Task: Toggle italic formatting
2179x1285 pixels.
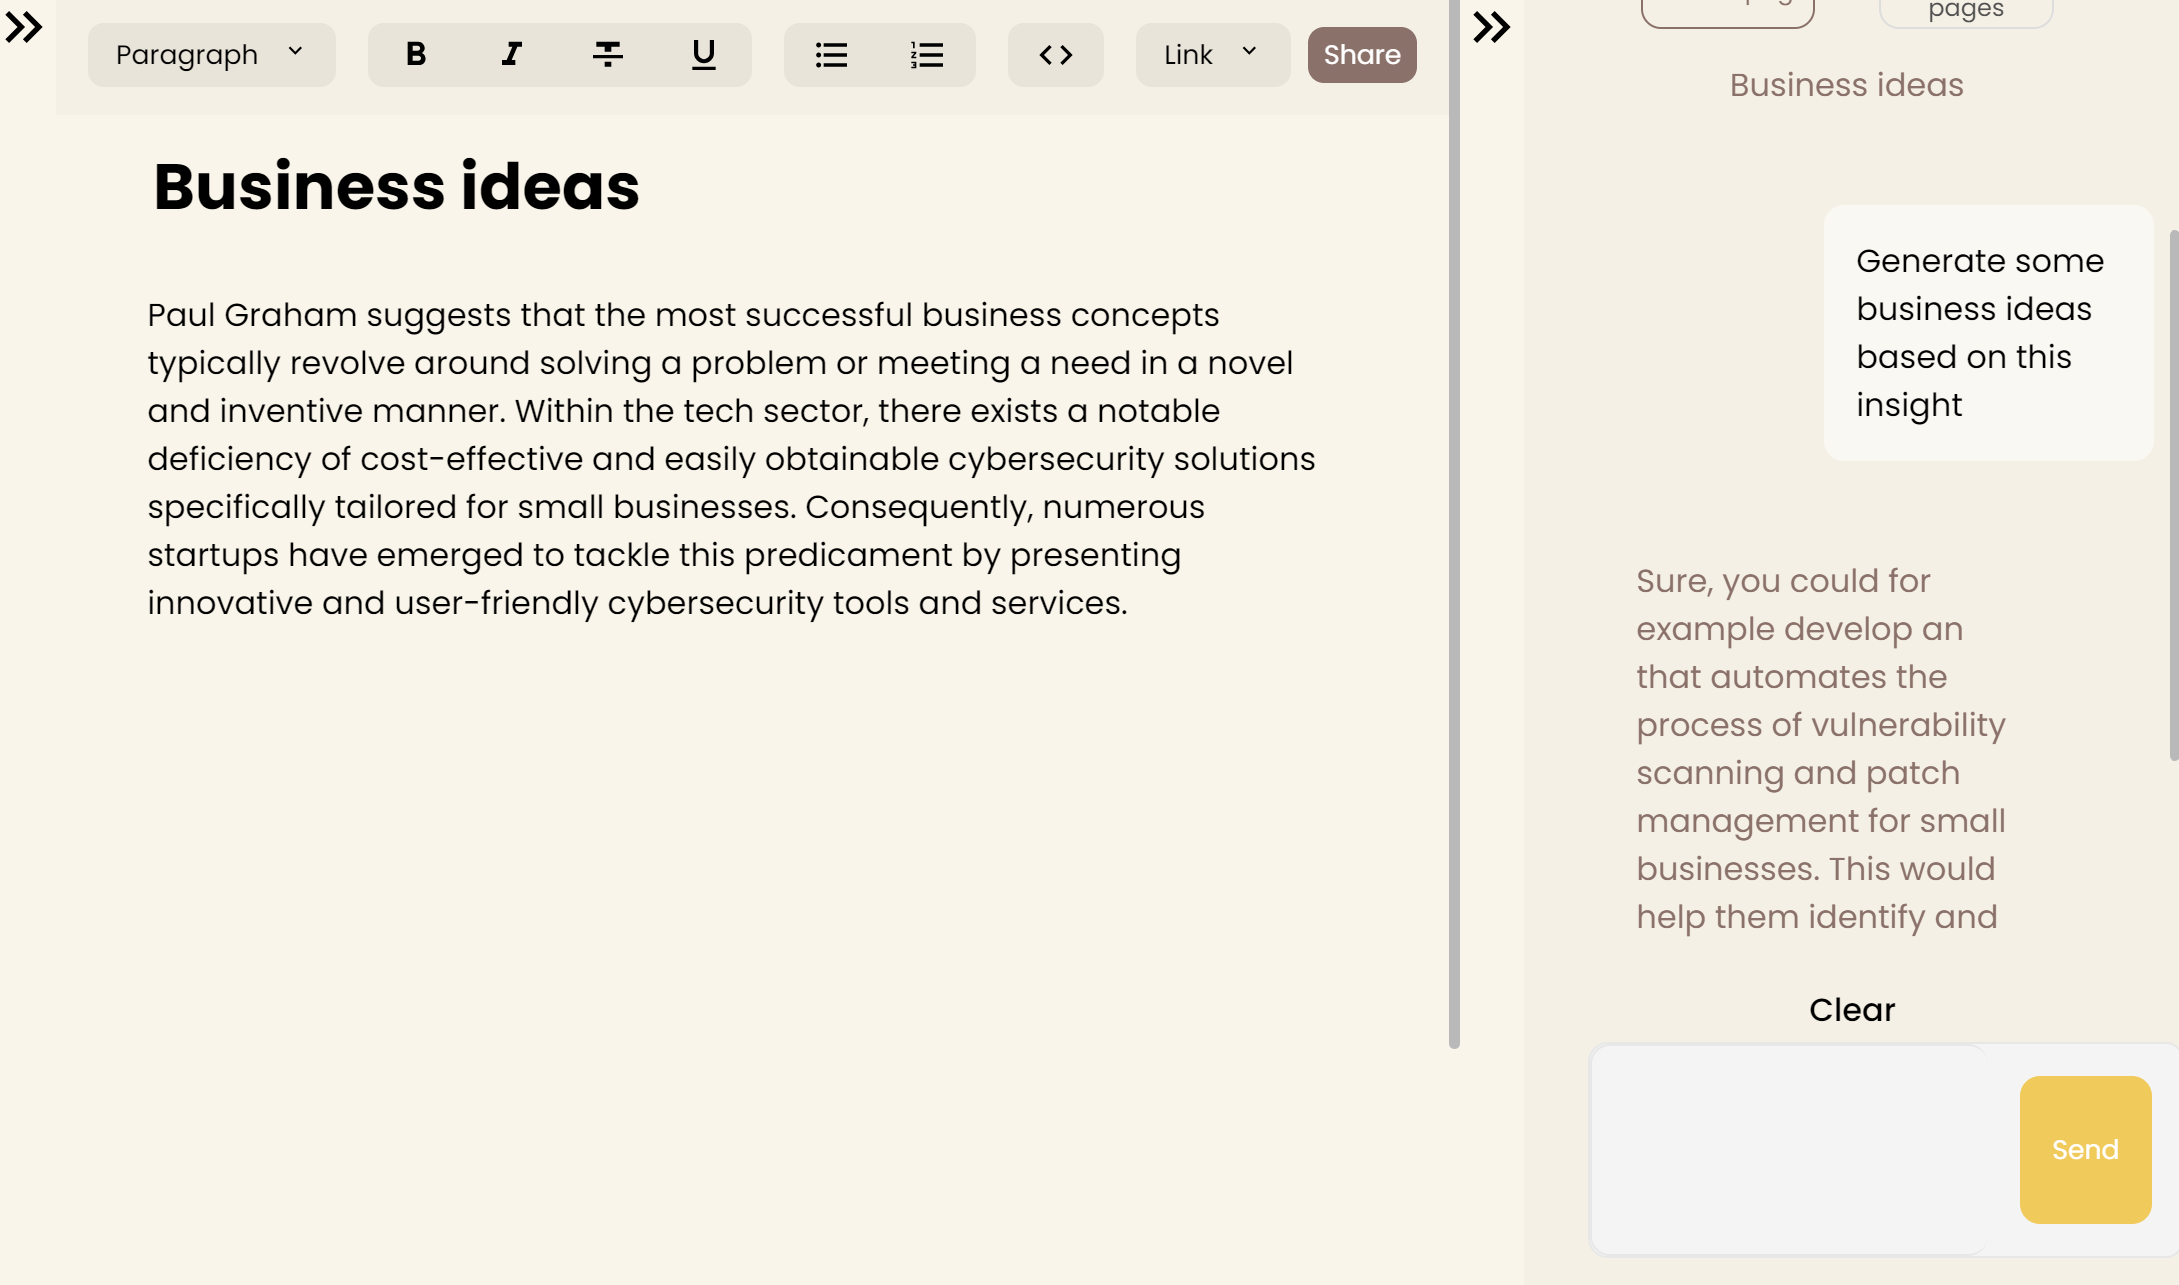Action: click(511, 54)
